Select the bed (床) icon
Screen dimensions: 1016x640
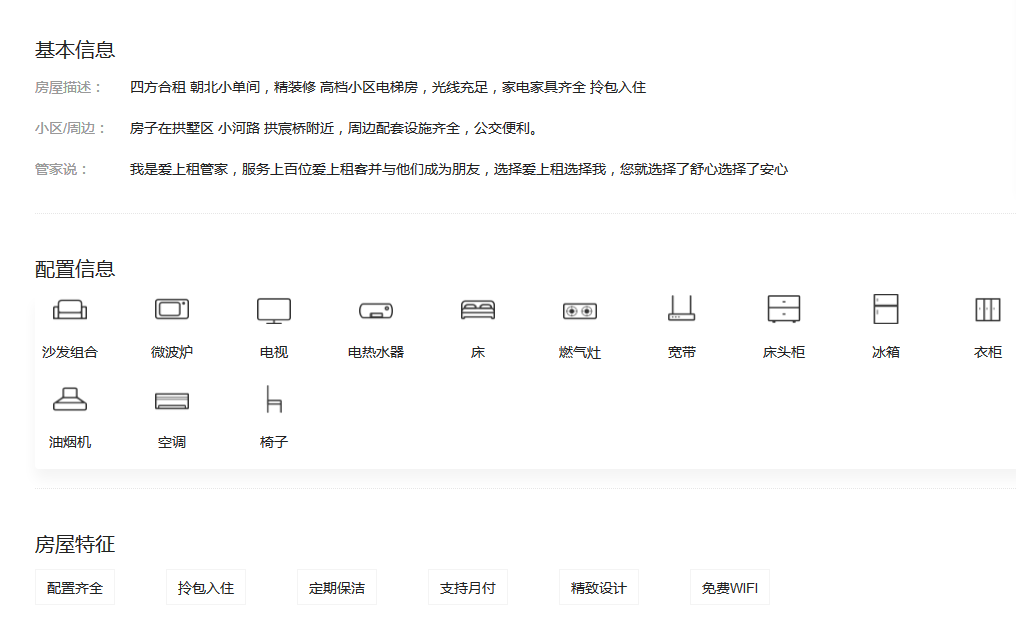(x=478, y=310)
